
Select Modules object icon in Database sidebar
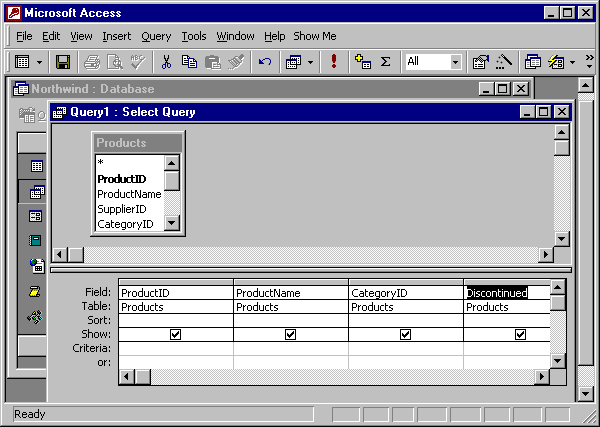click(35, 317)
